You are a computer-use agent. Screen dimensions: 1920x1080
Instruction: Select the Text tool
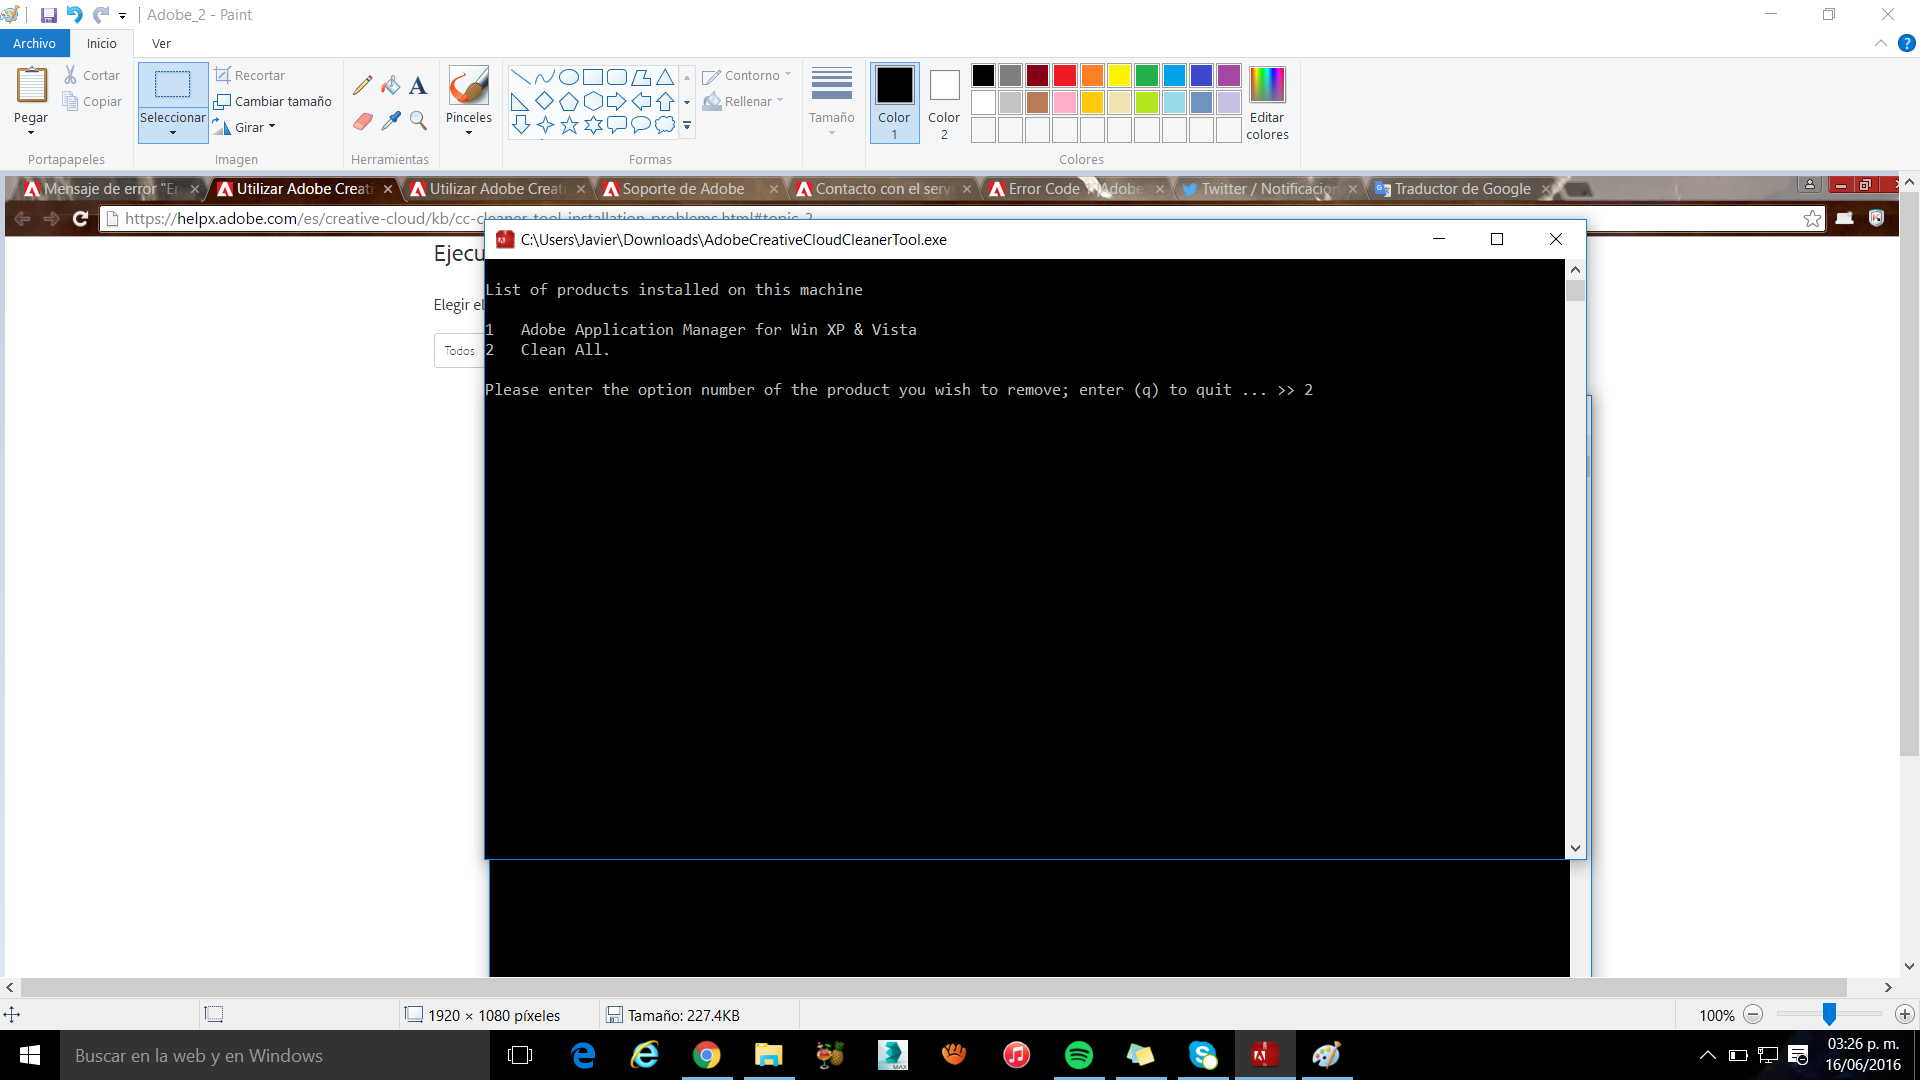[x=418, y=86]
